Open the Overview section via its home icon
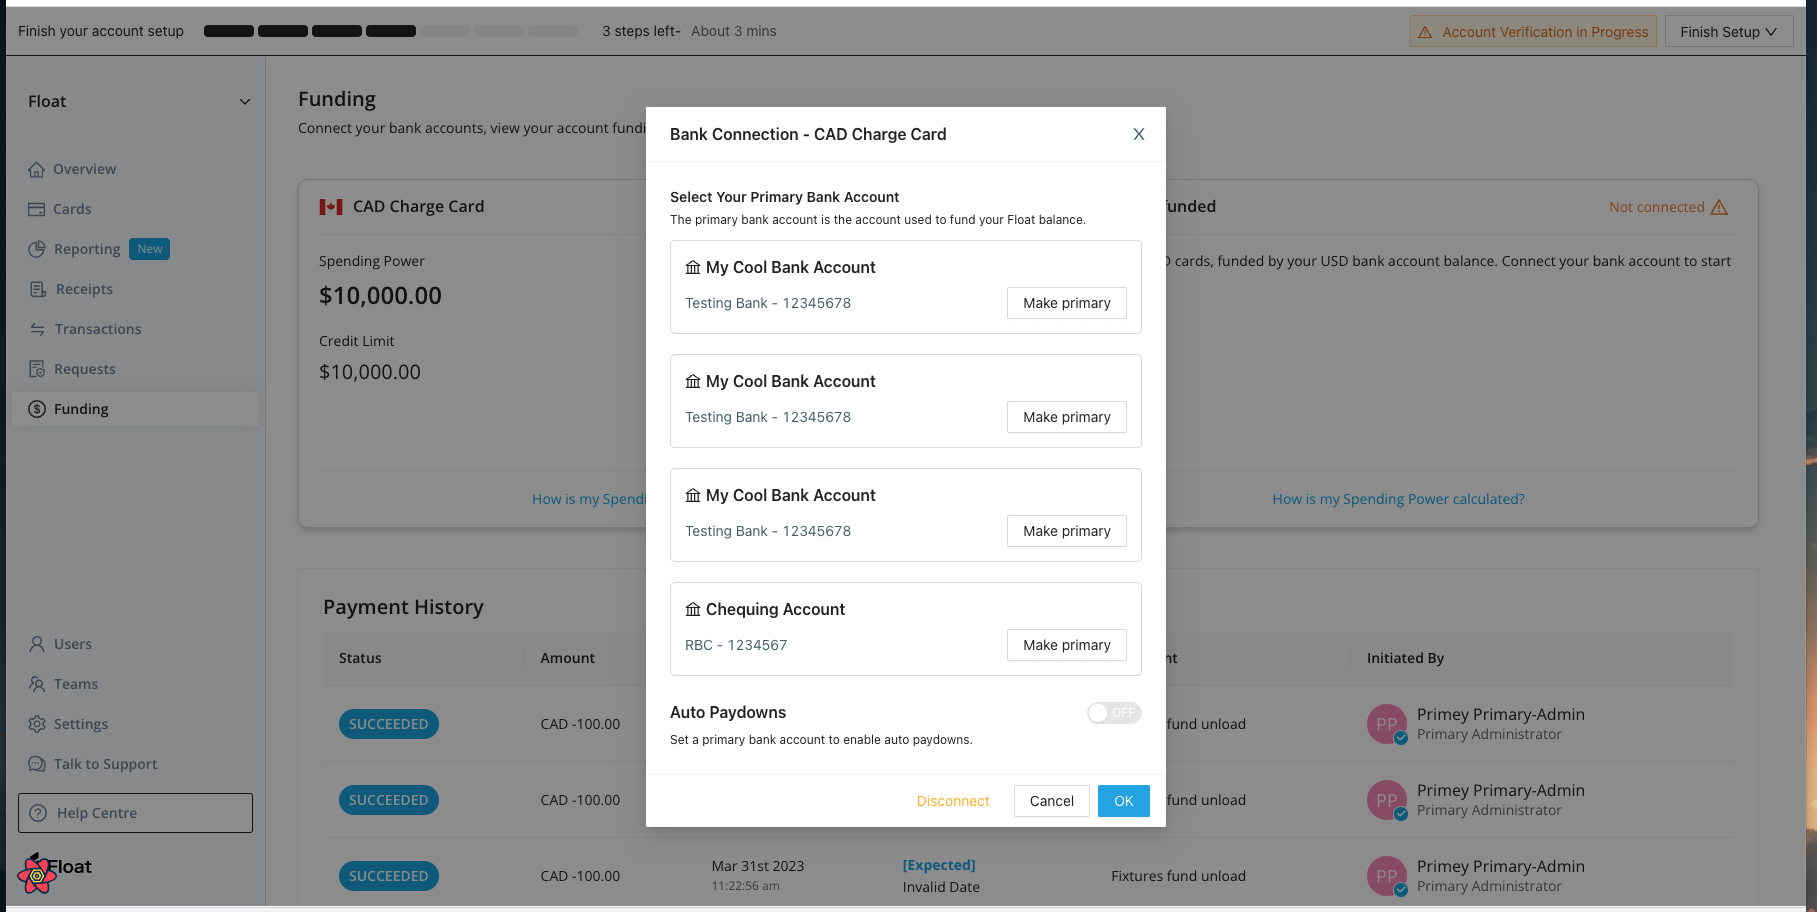Image resolution: width=1817 pixels, height=912 pixels. click(x=37, y=168)
